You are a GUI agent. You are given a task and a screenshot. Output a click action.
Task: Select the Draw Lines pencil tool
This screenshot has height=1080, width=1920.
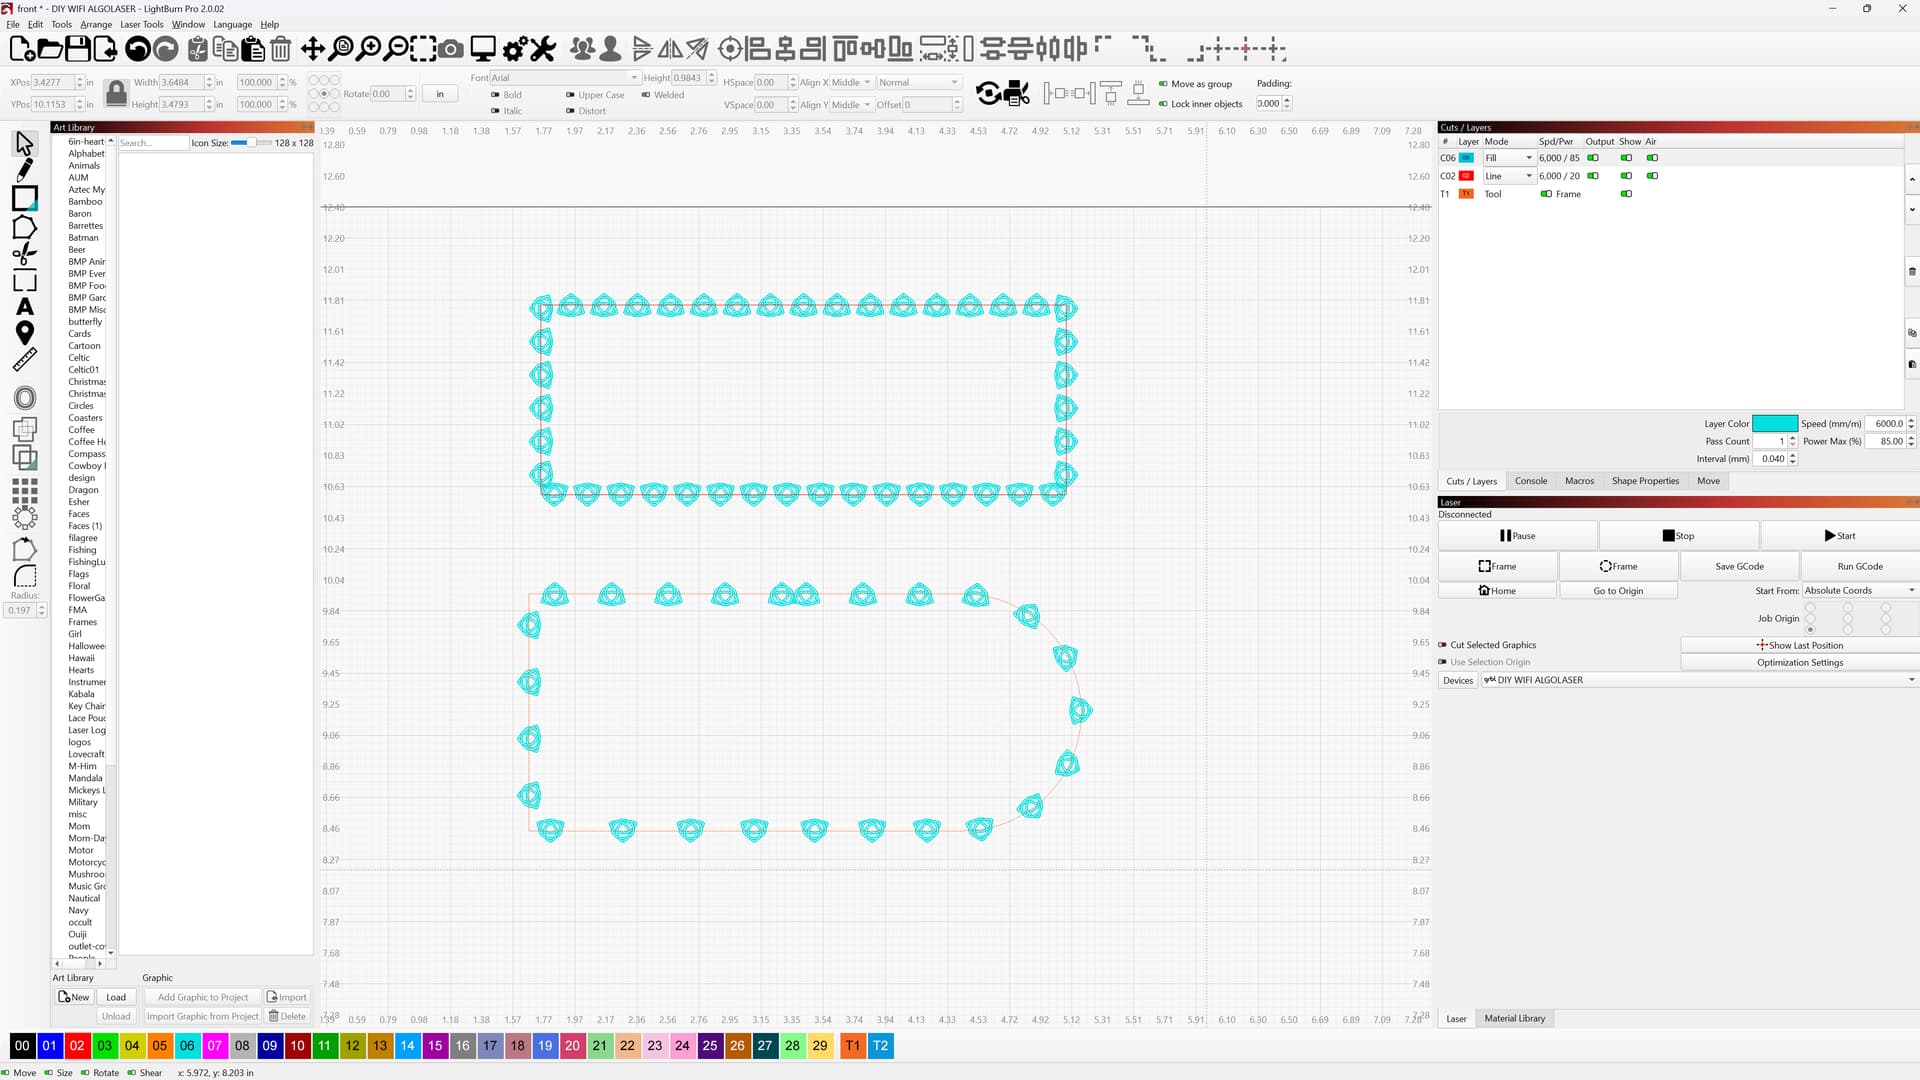coord(25,170)
